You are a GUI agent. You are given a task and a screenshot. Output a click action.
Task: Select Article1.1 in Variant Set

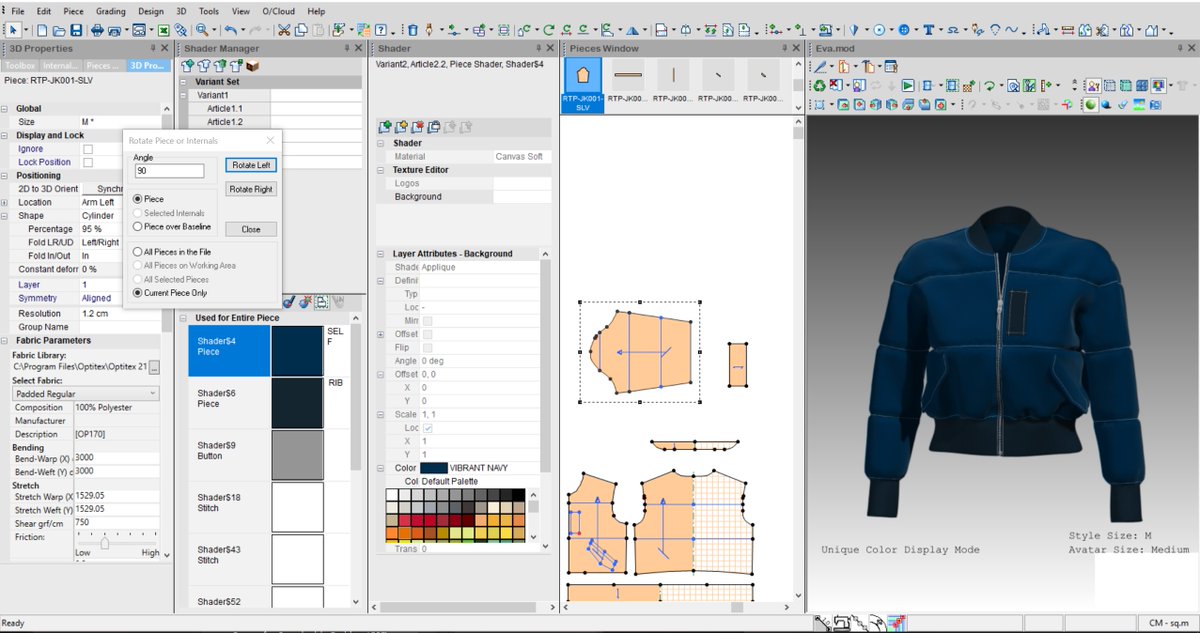[224, 108]
